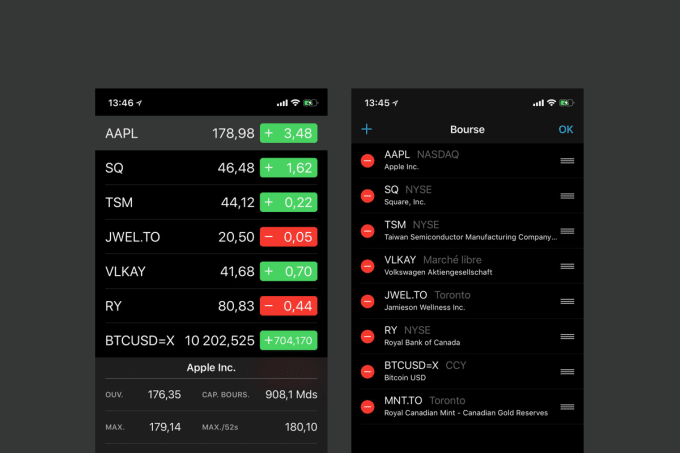Delete VLKAY with its red minus icon

pyautogui.click(x=367, y=266)
